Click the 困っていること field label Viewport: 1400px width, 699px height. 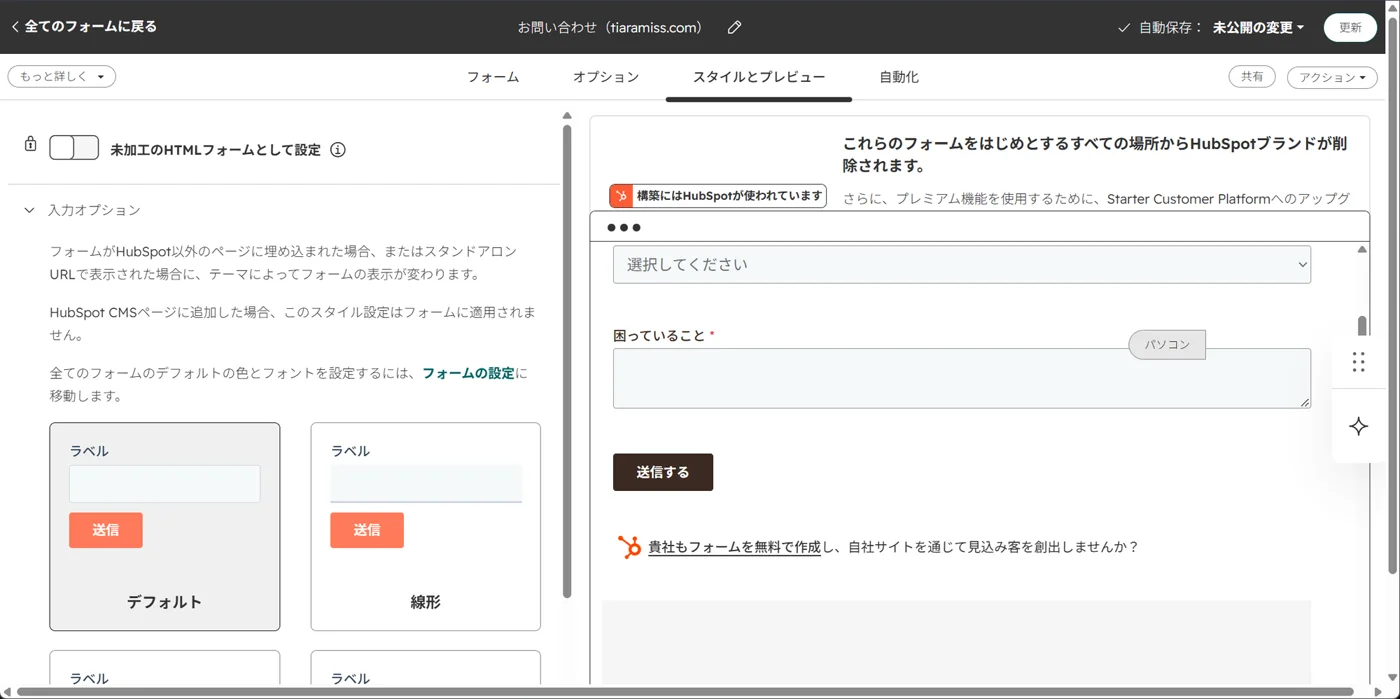(x=659, y=336)
